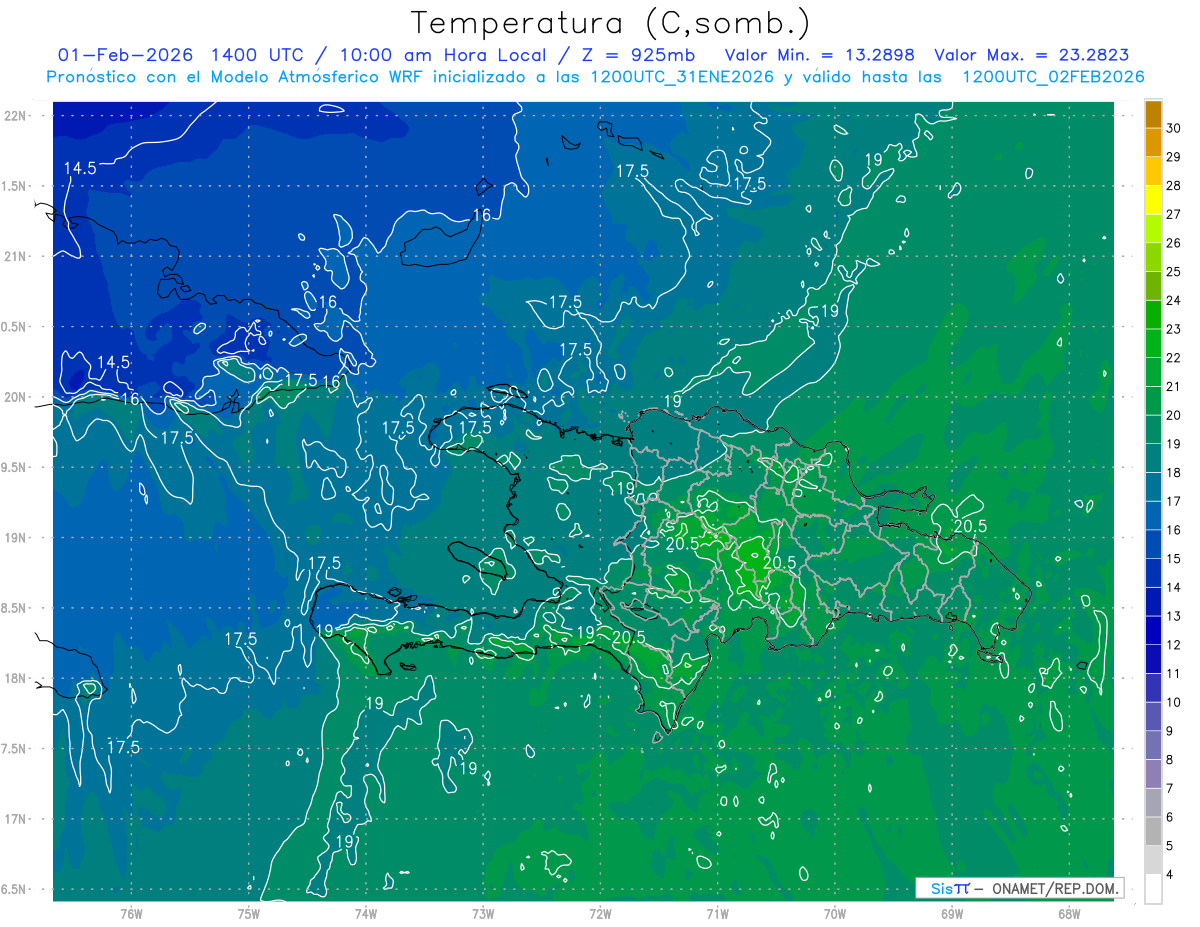Click the '29' label on the color scale

(x=1174, y=157)
